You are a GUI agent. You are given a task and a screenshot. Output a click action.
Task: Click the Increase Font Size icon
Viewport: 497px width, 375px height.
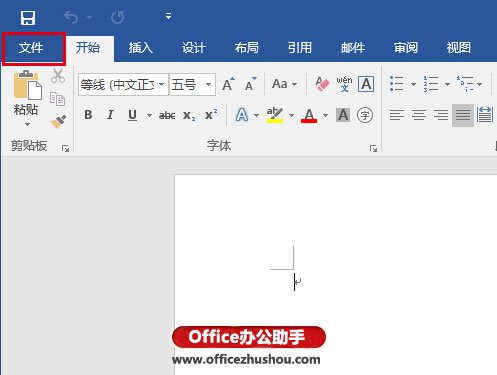point(228,84)
